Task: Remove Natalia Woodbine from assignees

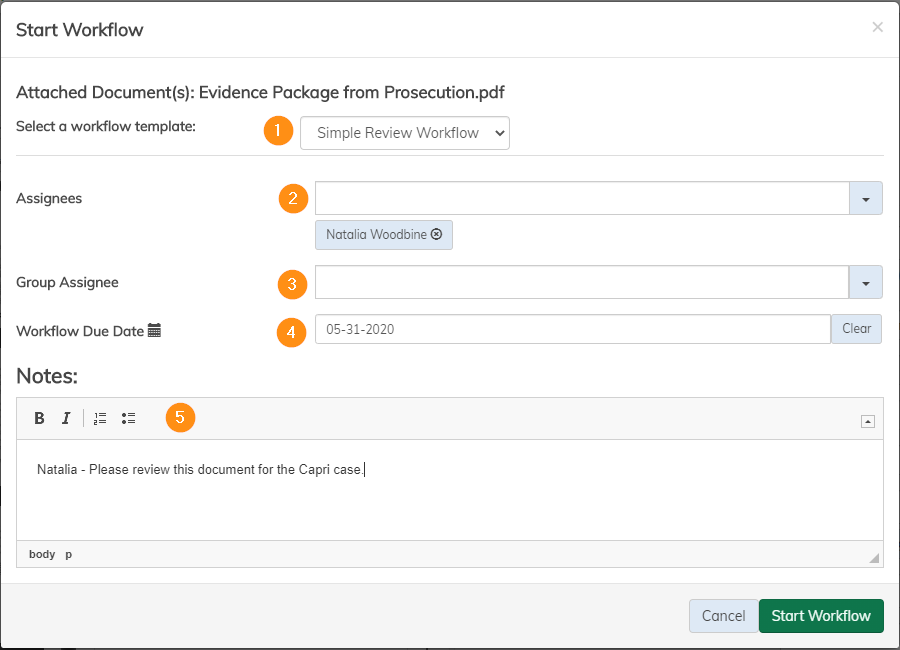Action: 437,235
